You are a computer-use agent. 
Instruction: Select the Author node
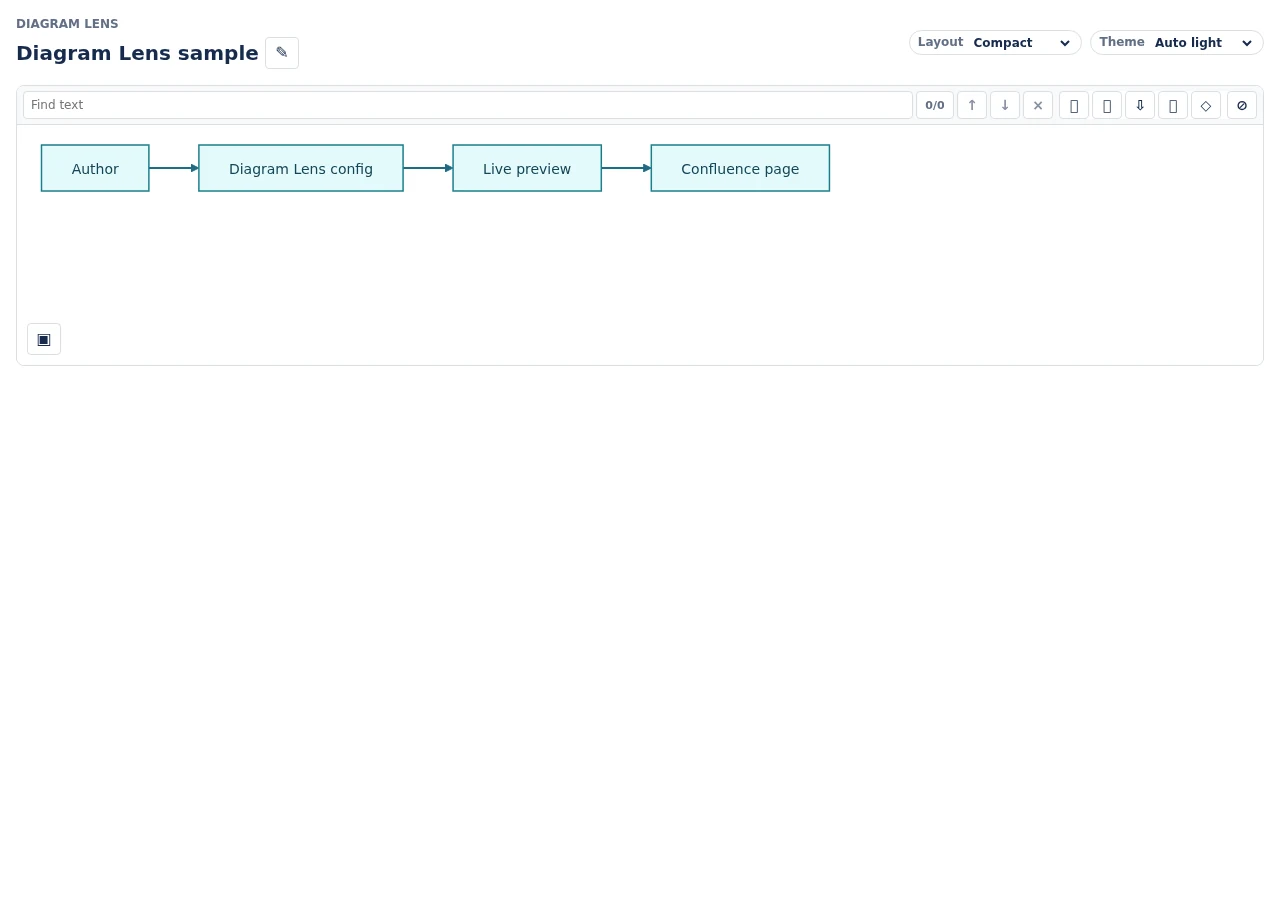(95, 168)
